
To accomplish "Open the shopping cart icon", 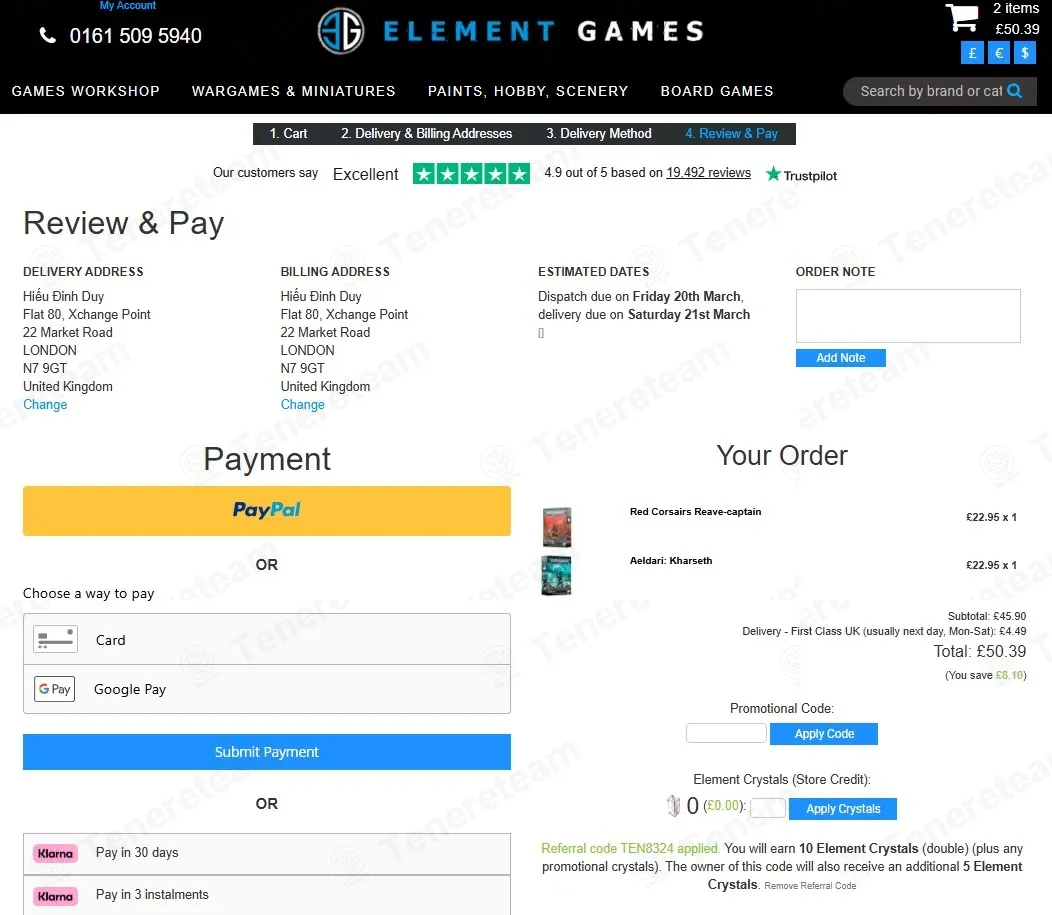I will coord(961,17).
